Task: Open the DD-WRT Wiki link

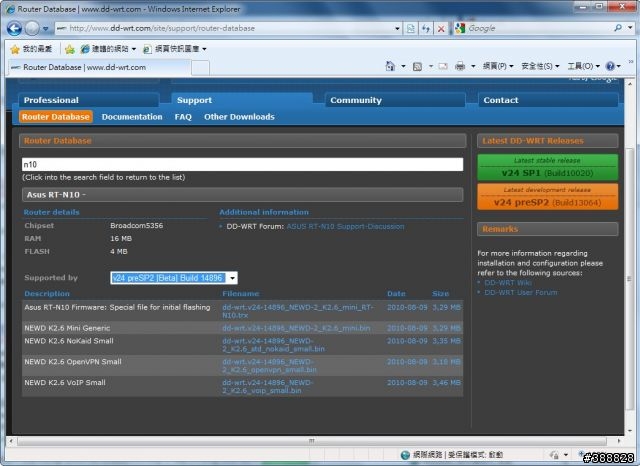Action: click(x=508, y=283)
